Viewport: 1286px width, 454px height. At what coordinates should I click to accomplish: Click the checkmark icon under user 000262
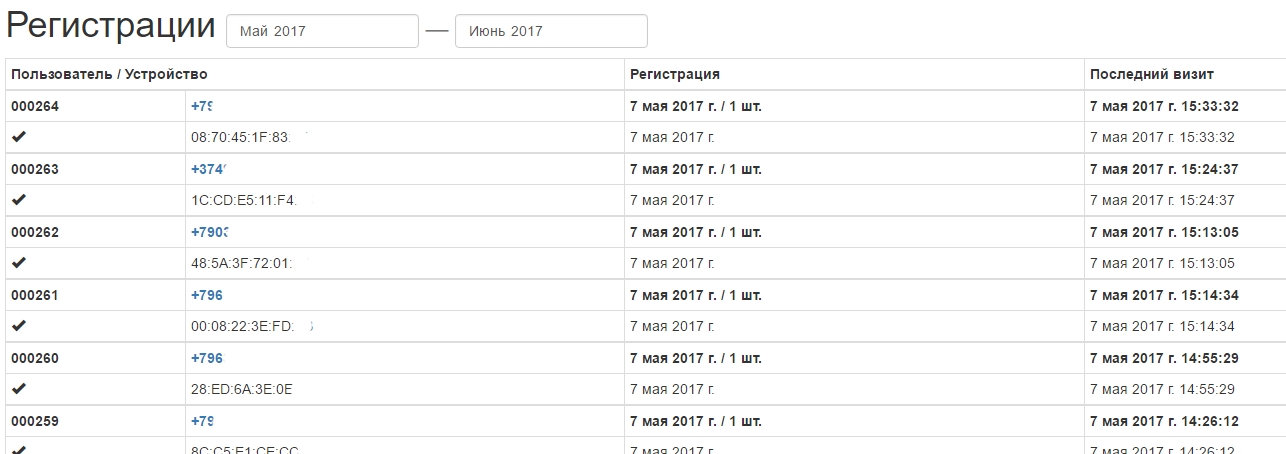tap(18, 263)
